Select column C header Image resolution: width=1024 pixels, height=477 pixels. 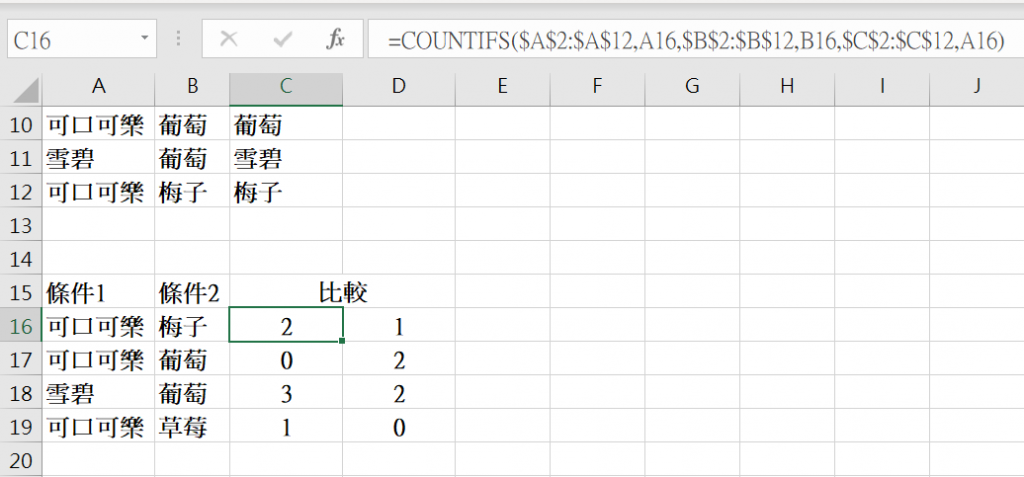click(286, 88)
